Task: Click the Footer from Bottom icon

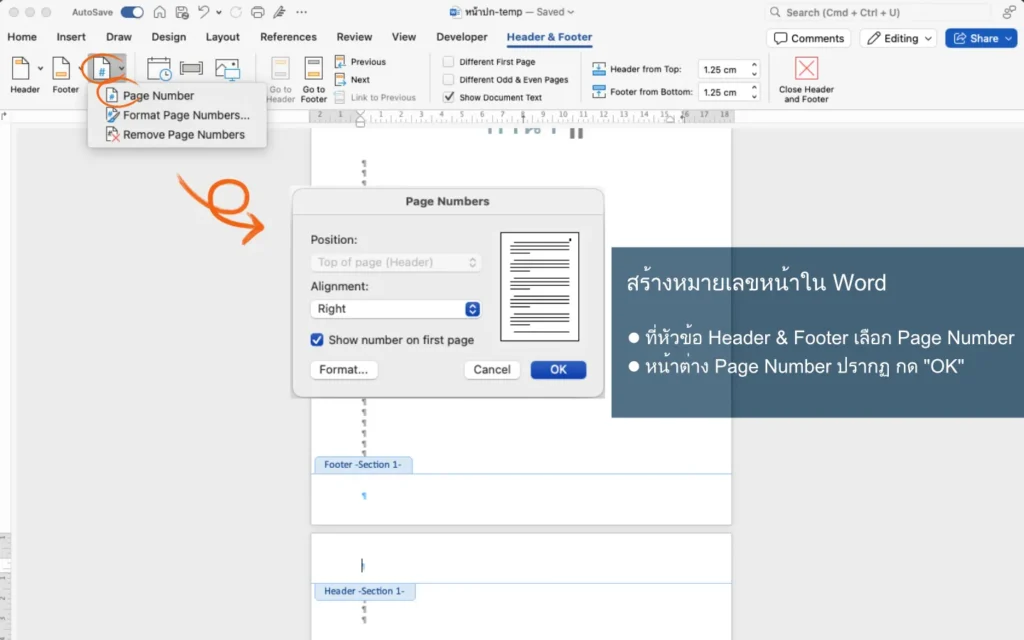Action: 599,91
